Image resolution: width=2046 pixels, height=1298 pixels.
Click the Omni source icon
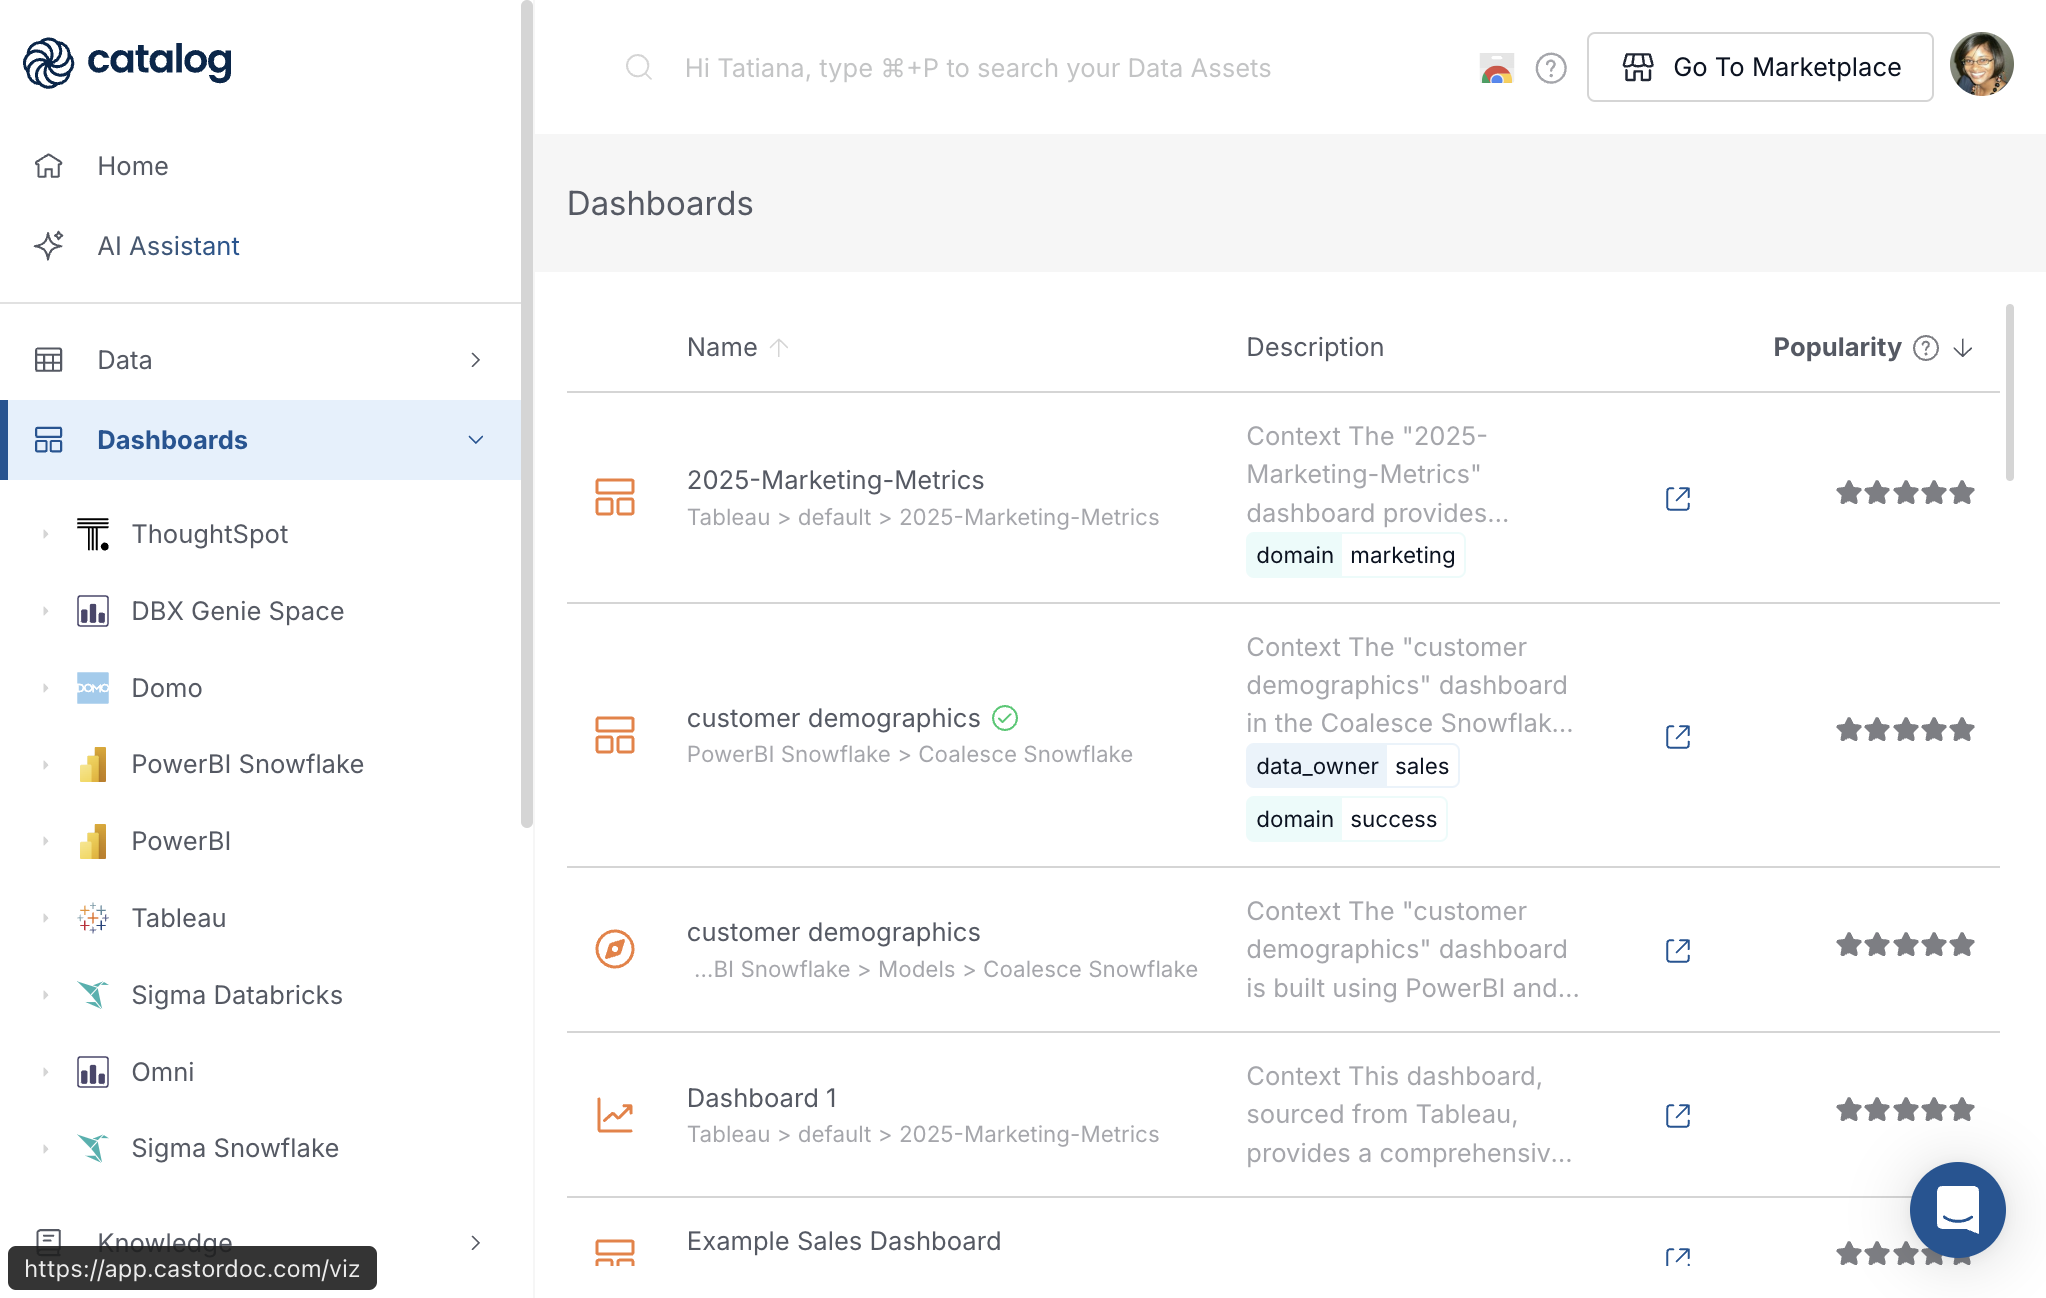point(93,1072)
